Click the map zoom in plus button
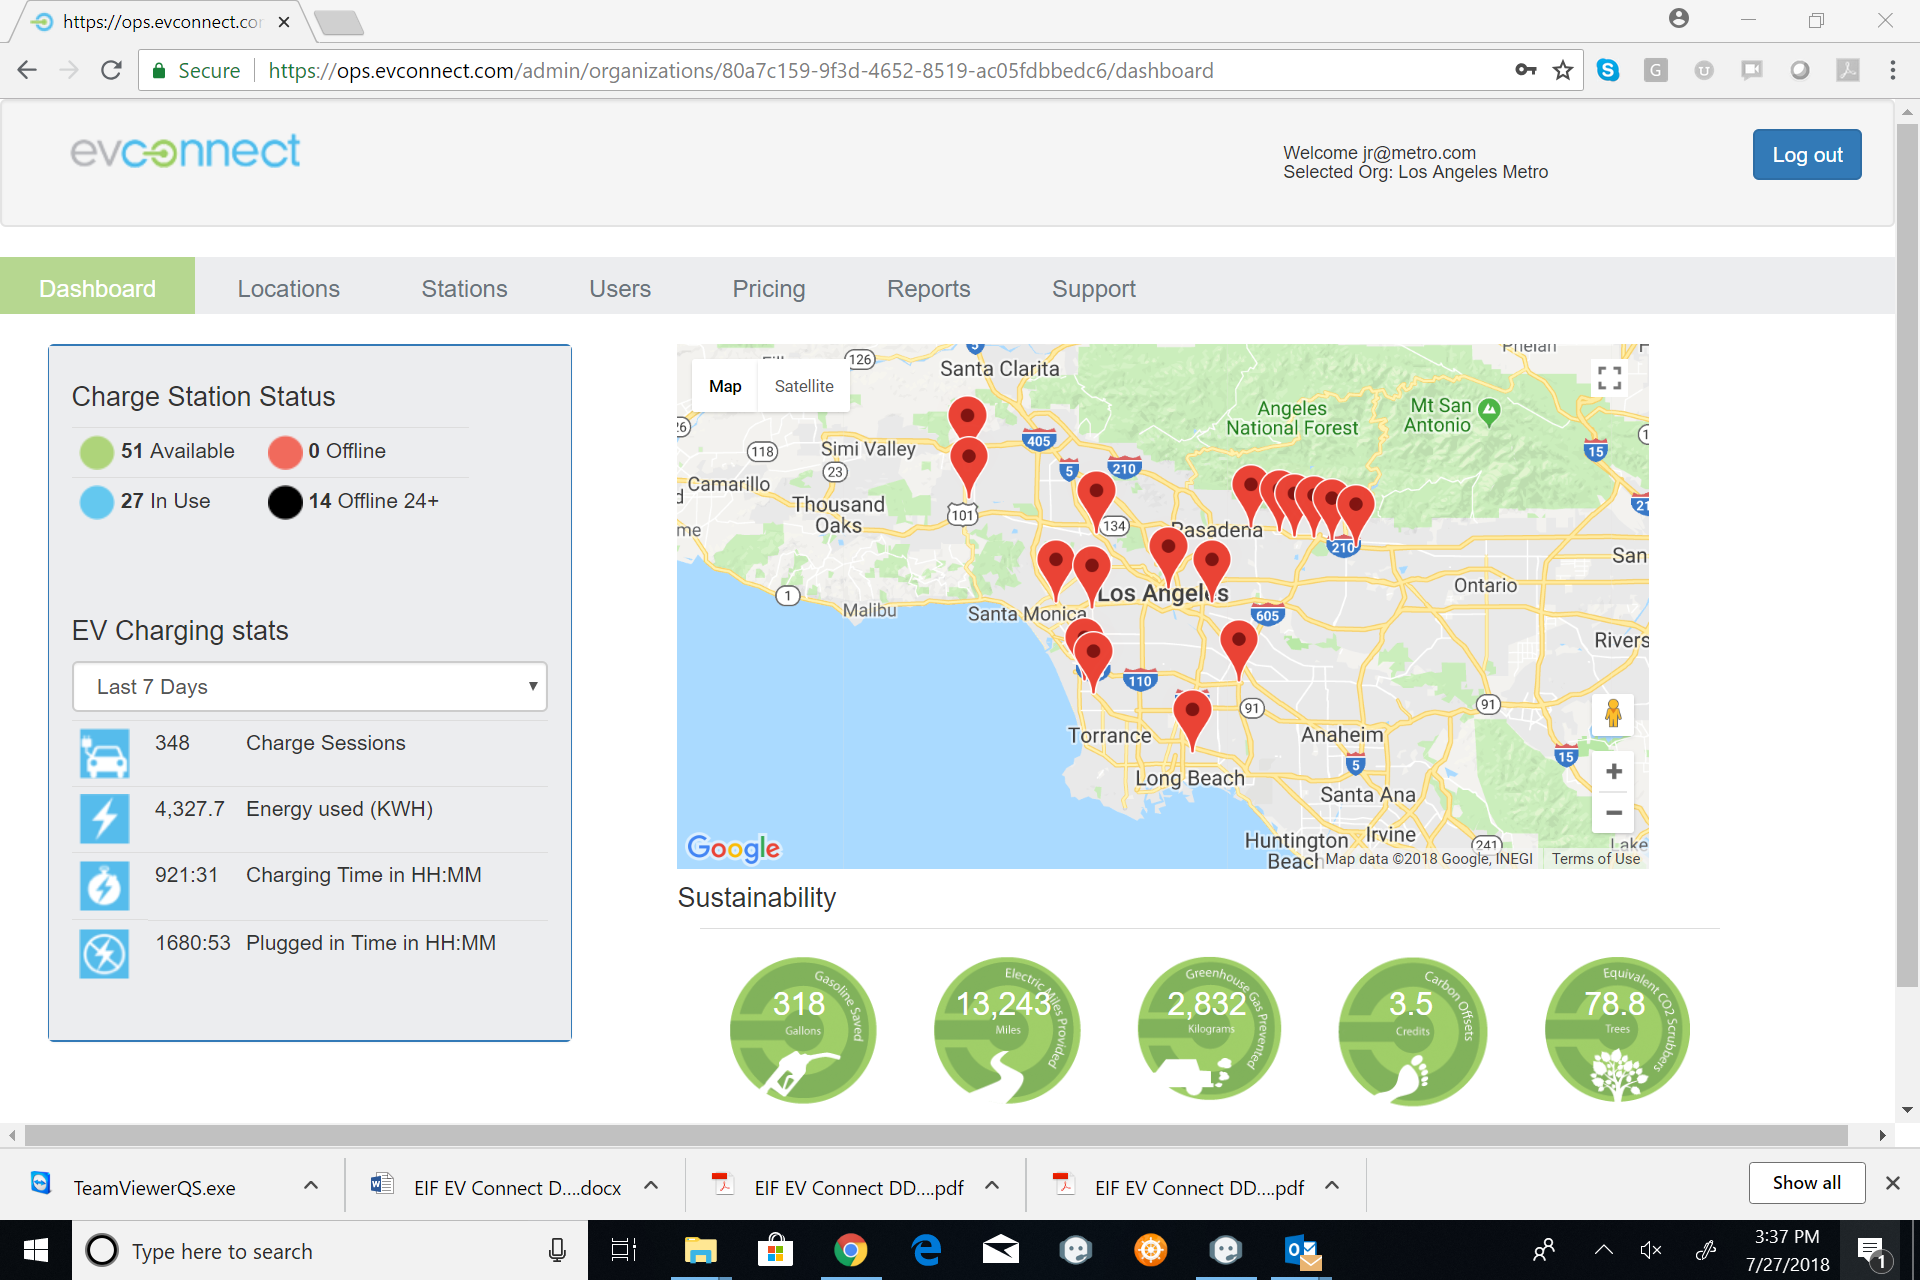Image resolution: width=1920 pixels, height=1280 pixels. point(1613,771)
